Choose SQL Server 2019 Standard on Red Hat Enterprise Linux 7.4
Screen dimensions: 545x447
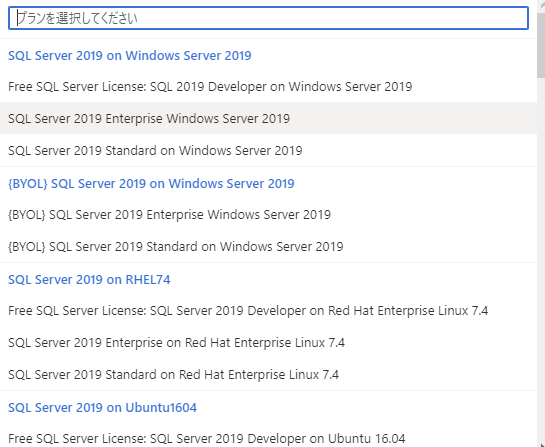tap(268, 374)
